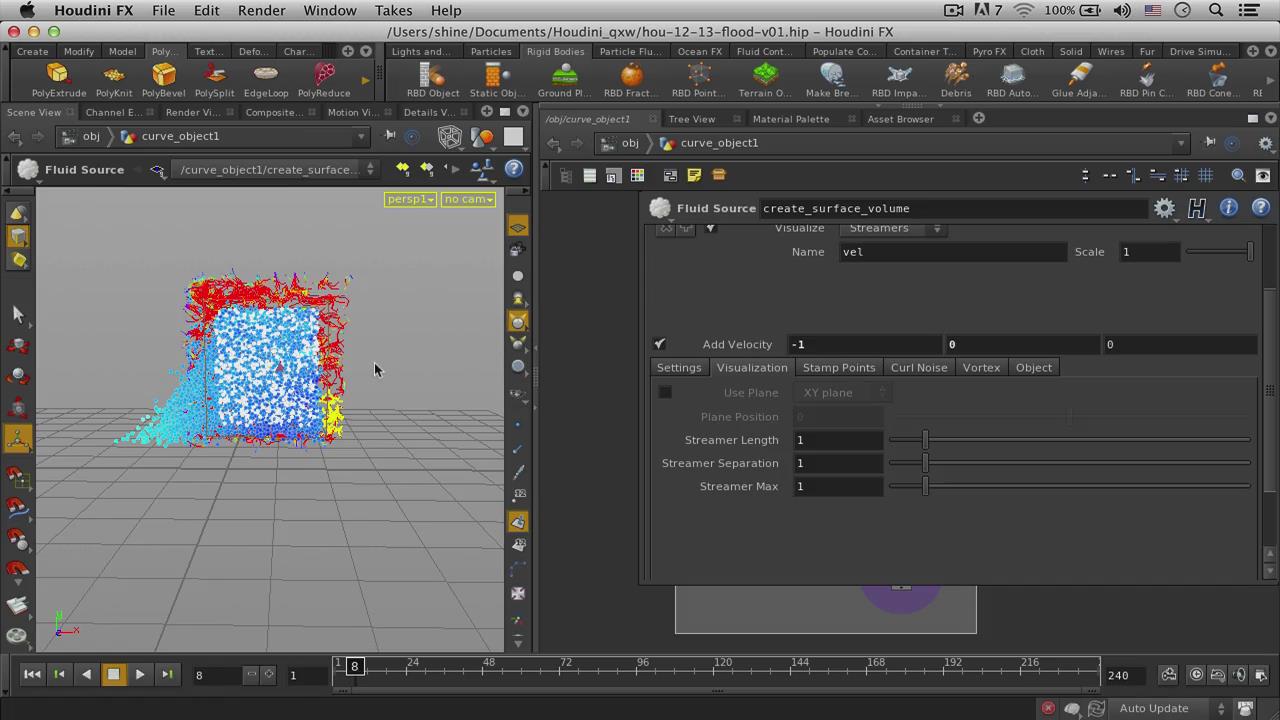Open the Takes menu
Viewport: 1280px width, 720px height.
(x=393, y=10)
